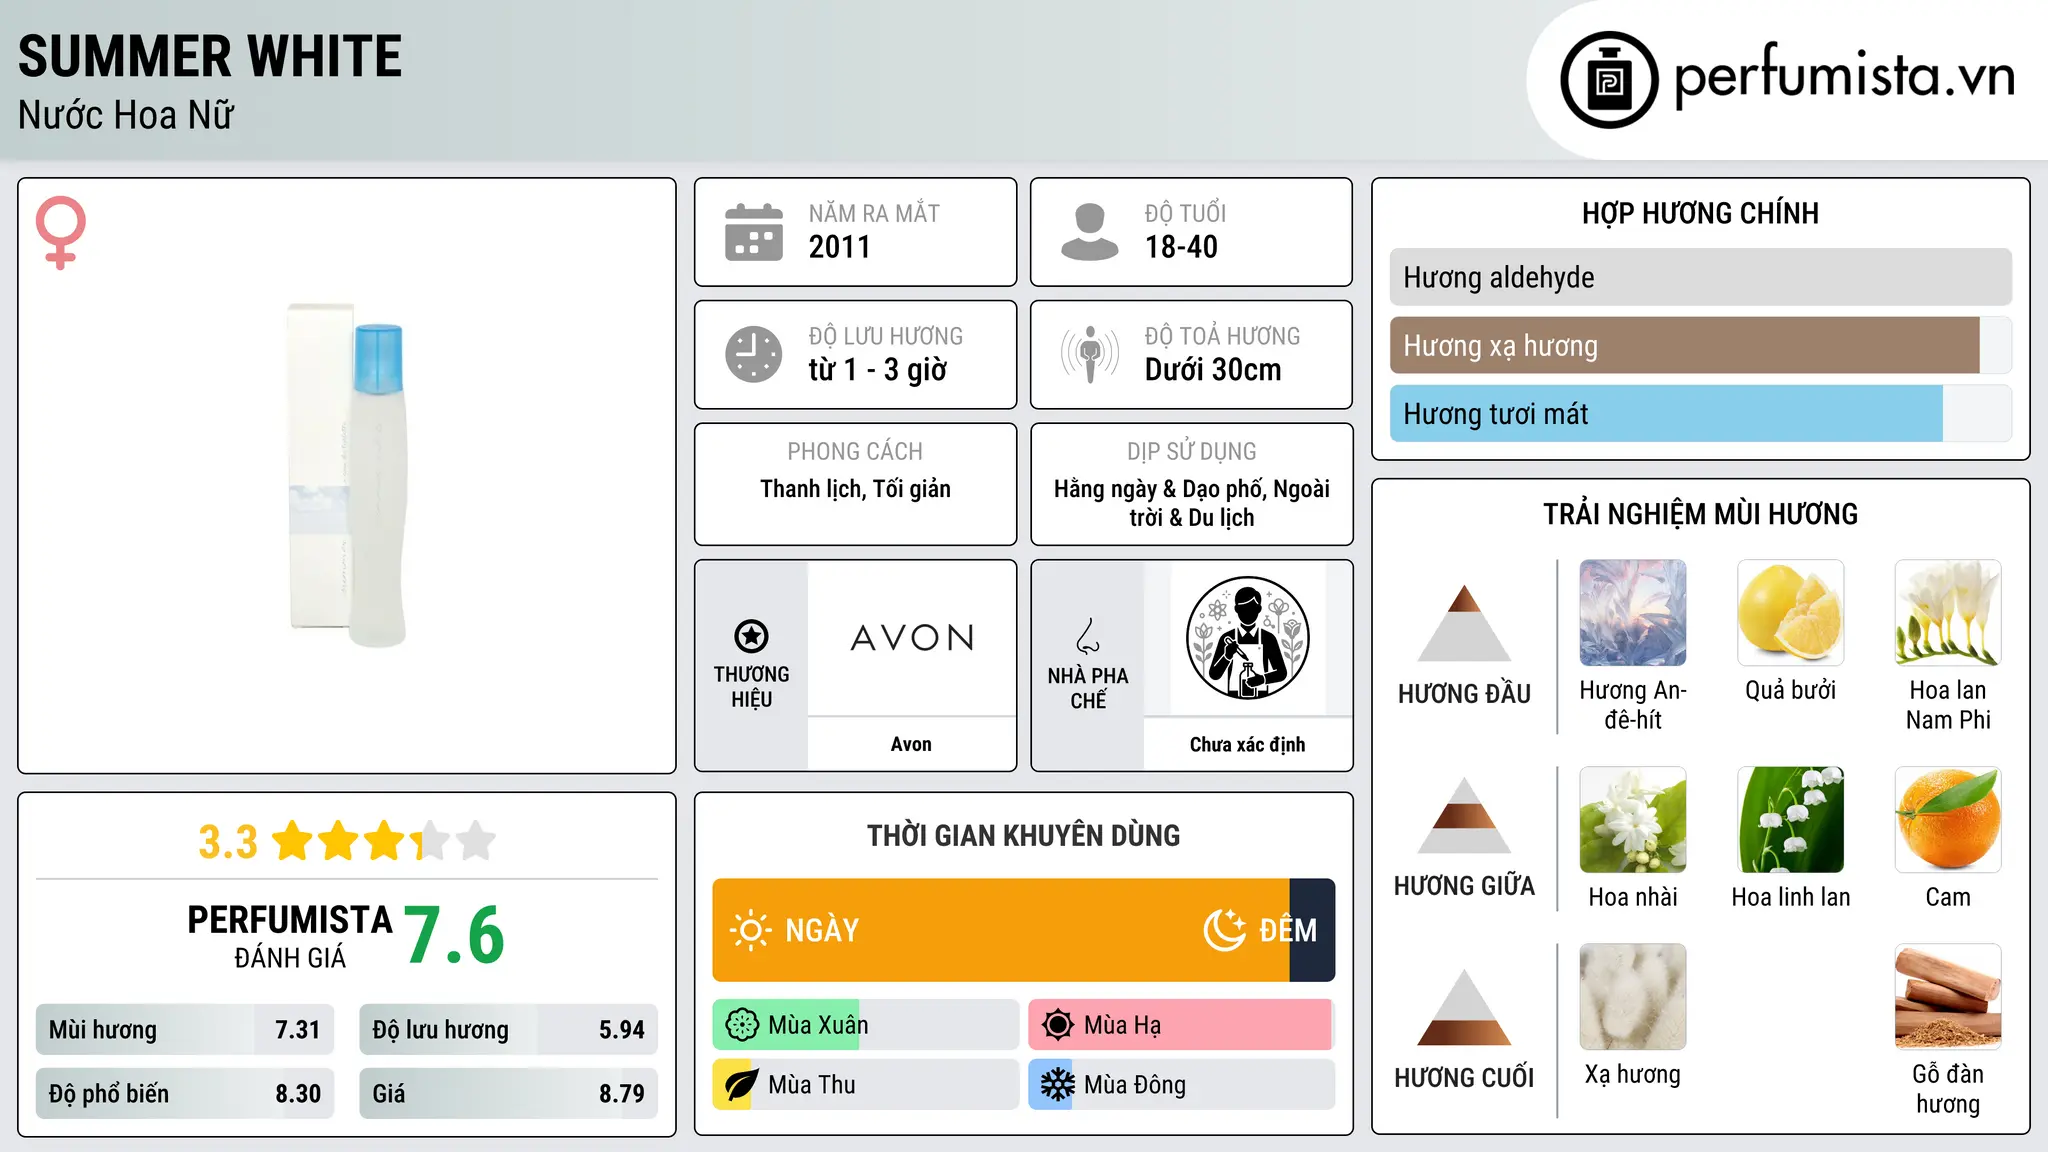Click the Mùi hương 7.31 score bar

pyautogui.click(x=185, y=1029)
